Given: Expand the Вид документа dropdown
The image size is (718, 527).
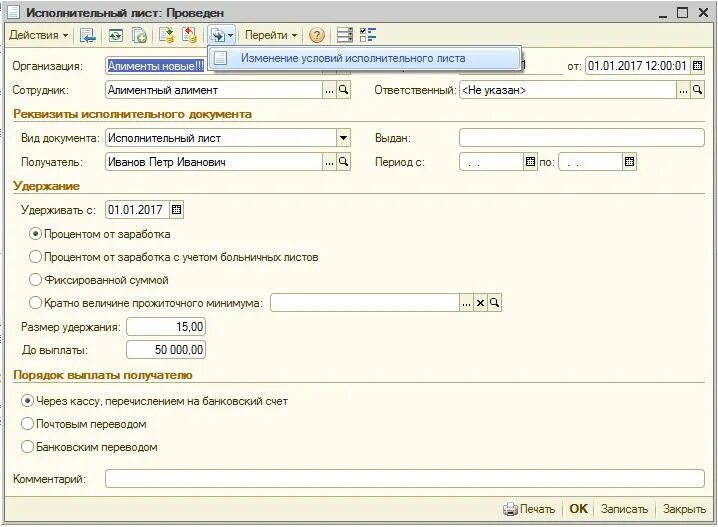Looking at the screenshot, I should pos(343,138).
